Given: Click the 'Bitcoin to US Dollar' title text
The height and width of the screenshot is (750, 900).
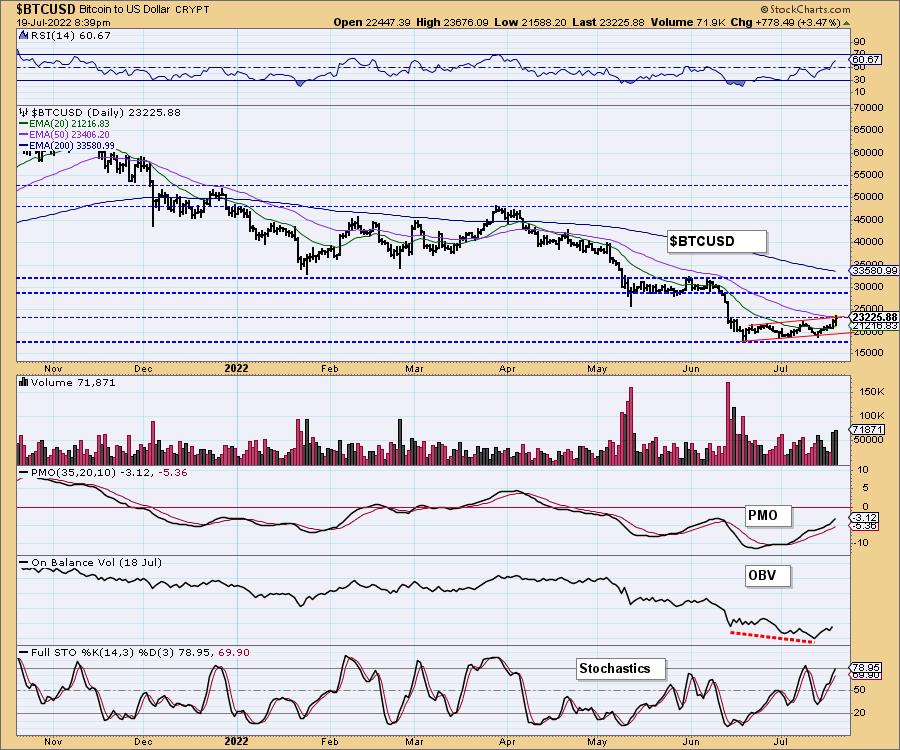Looking at the screenshot, I should click(124, 10).
